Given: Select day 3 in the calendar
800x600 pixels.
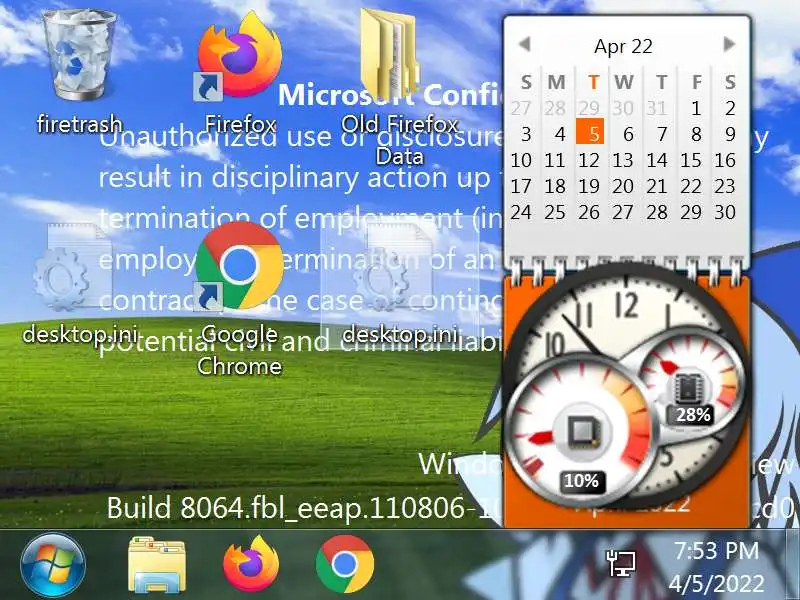Looking at the screenshot, I should tap(526, 134).
